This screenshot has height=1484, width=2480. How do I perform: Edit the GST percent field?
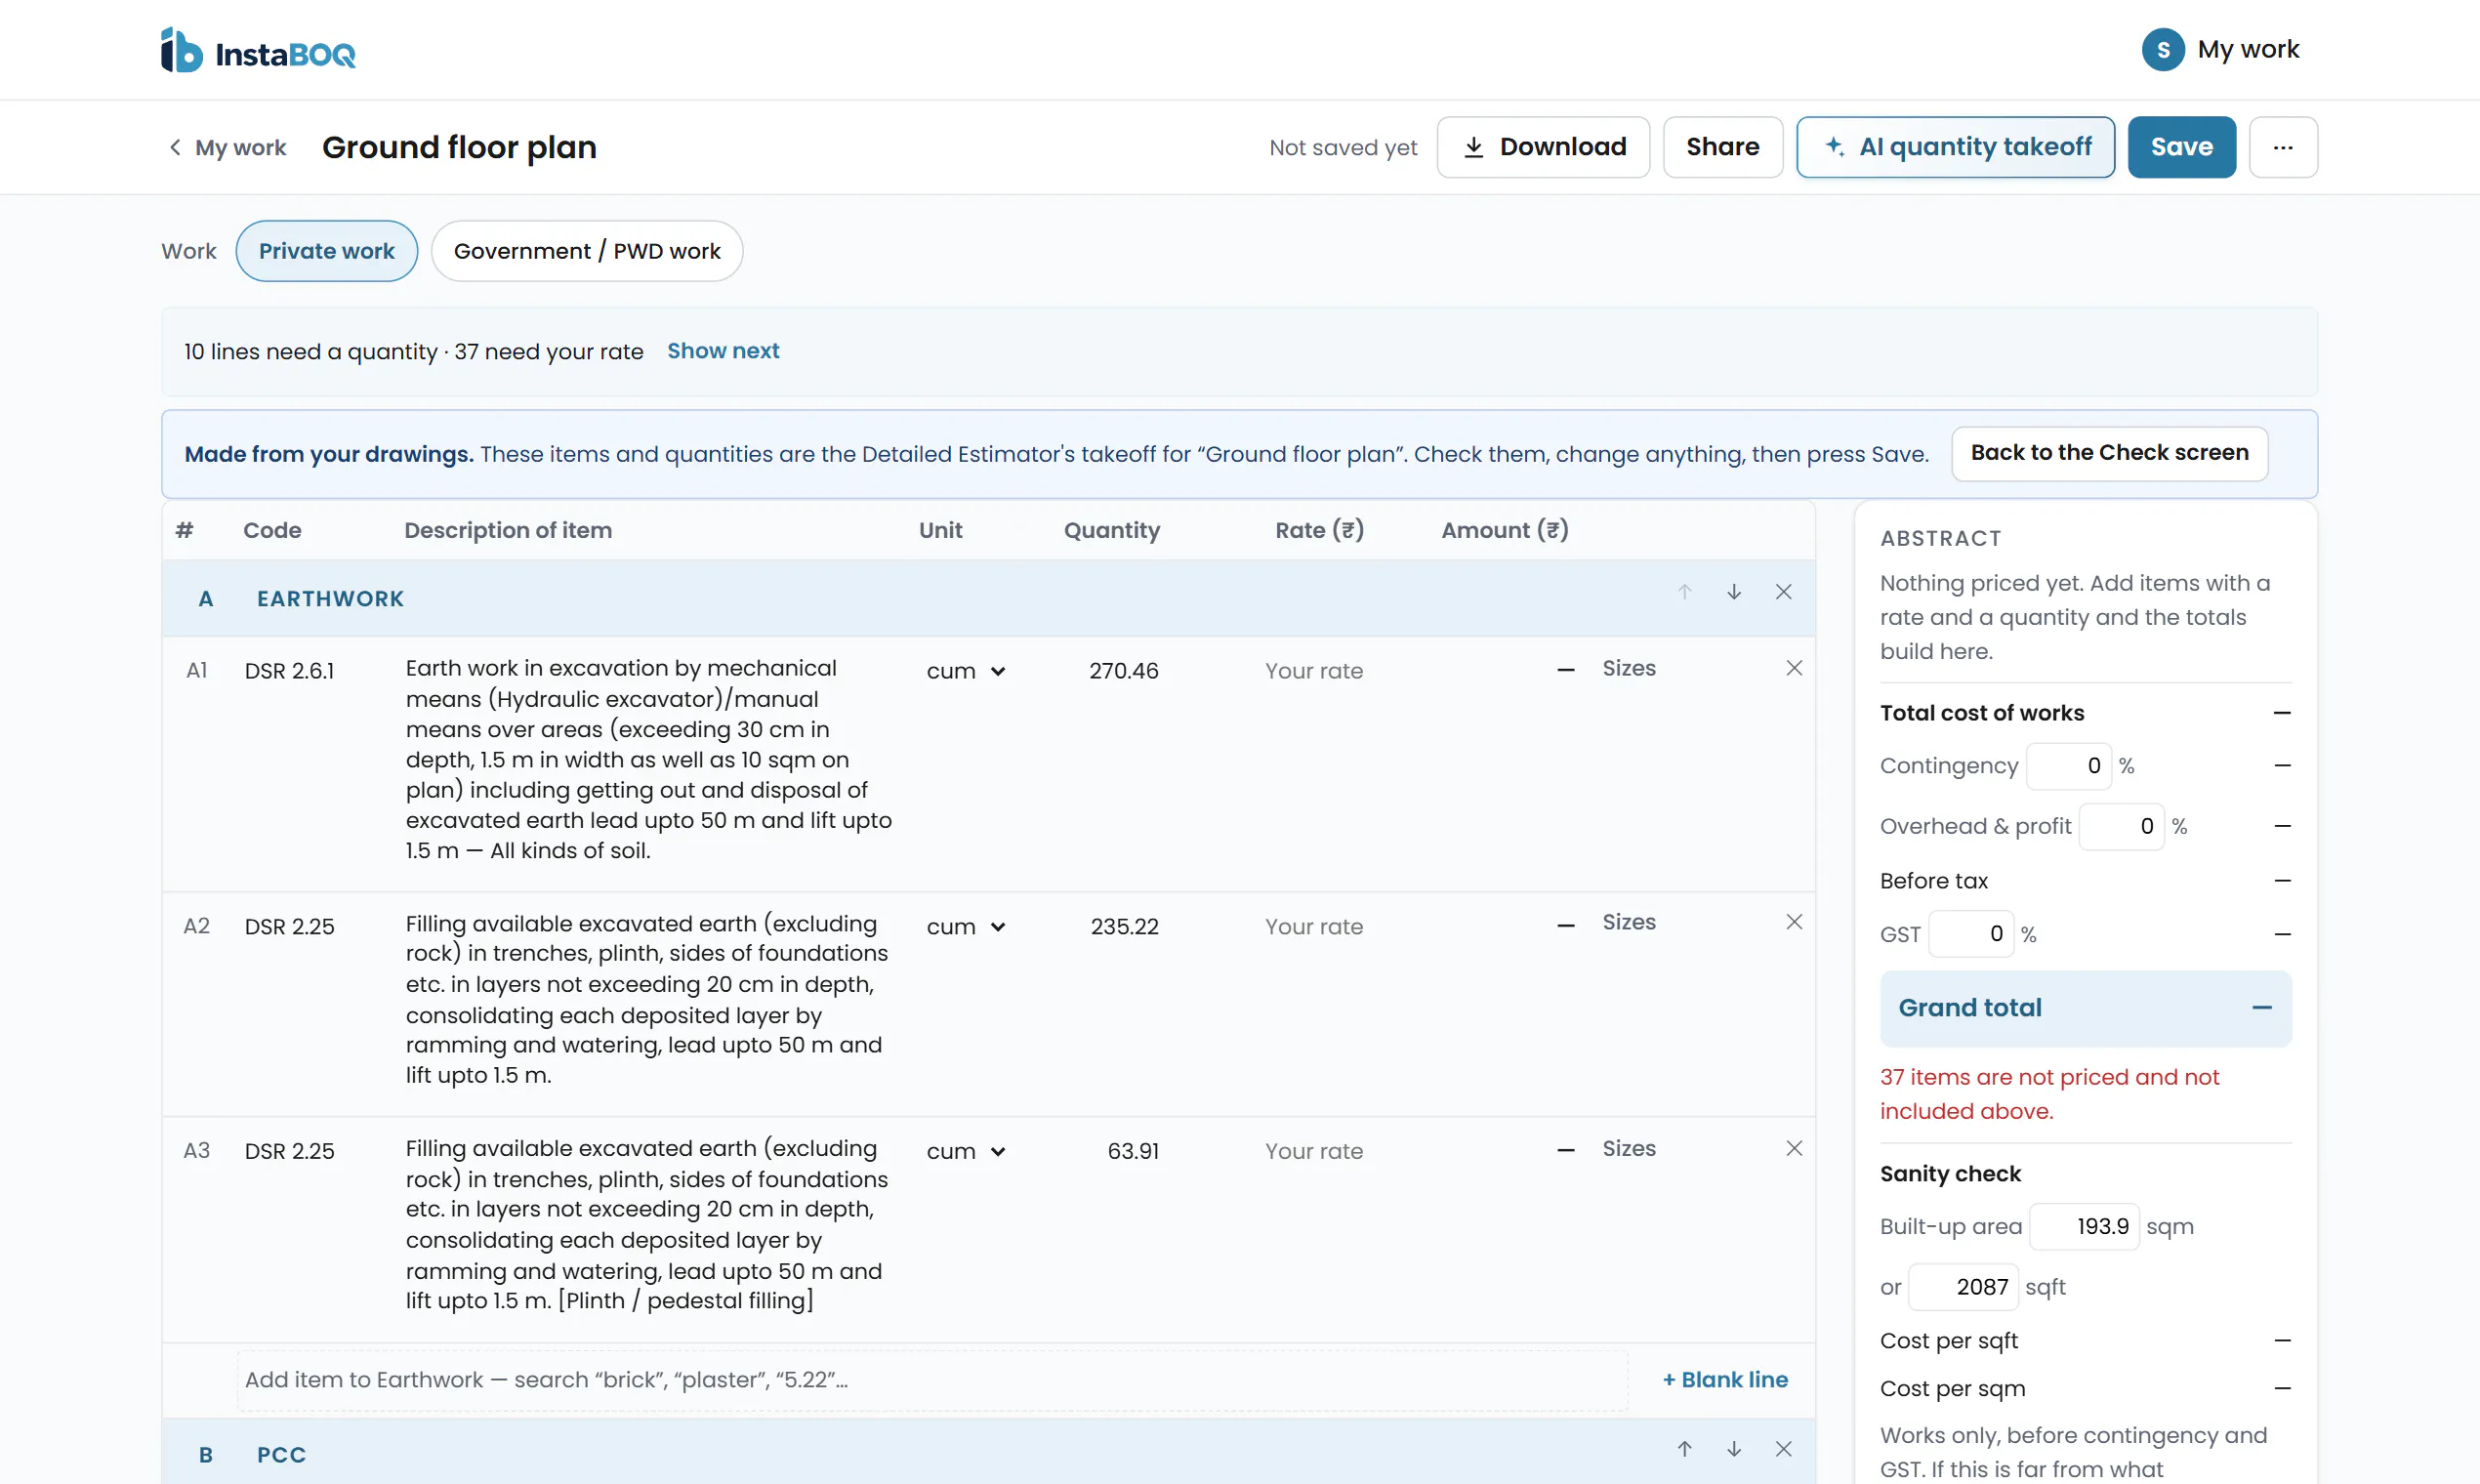click(x=1970, y=934)
